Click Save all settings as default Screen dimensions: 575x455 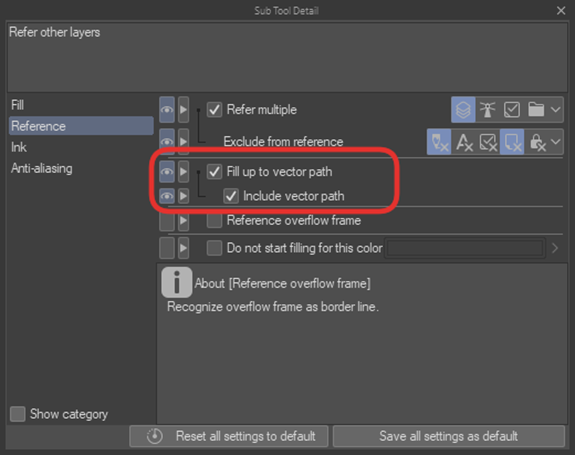[449, 436]
